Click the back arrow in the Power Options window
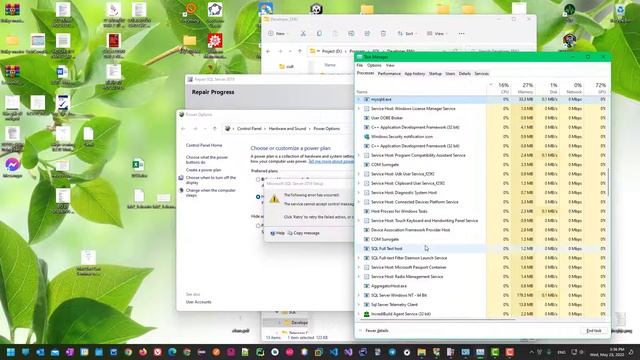Image resolution: width=640 pixels, height=360 pixels. pyautogui.click(x=184, y=129)
